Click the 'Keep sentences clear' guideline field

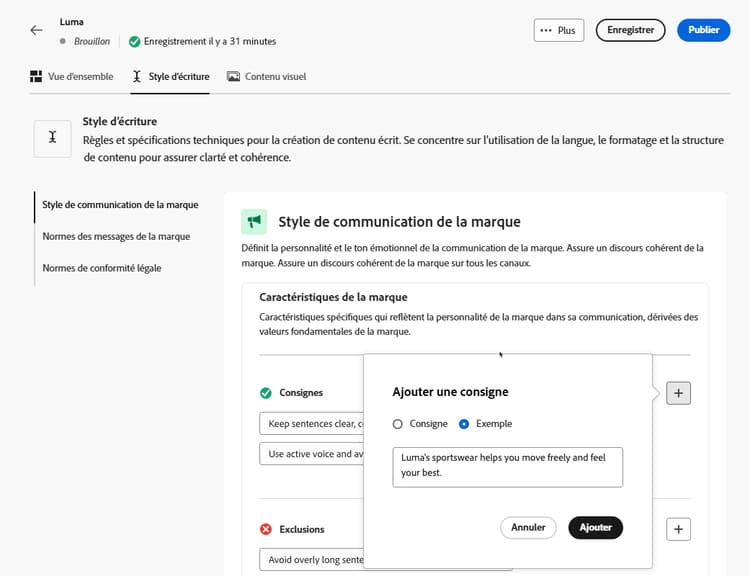pos(312,423)
